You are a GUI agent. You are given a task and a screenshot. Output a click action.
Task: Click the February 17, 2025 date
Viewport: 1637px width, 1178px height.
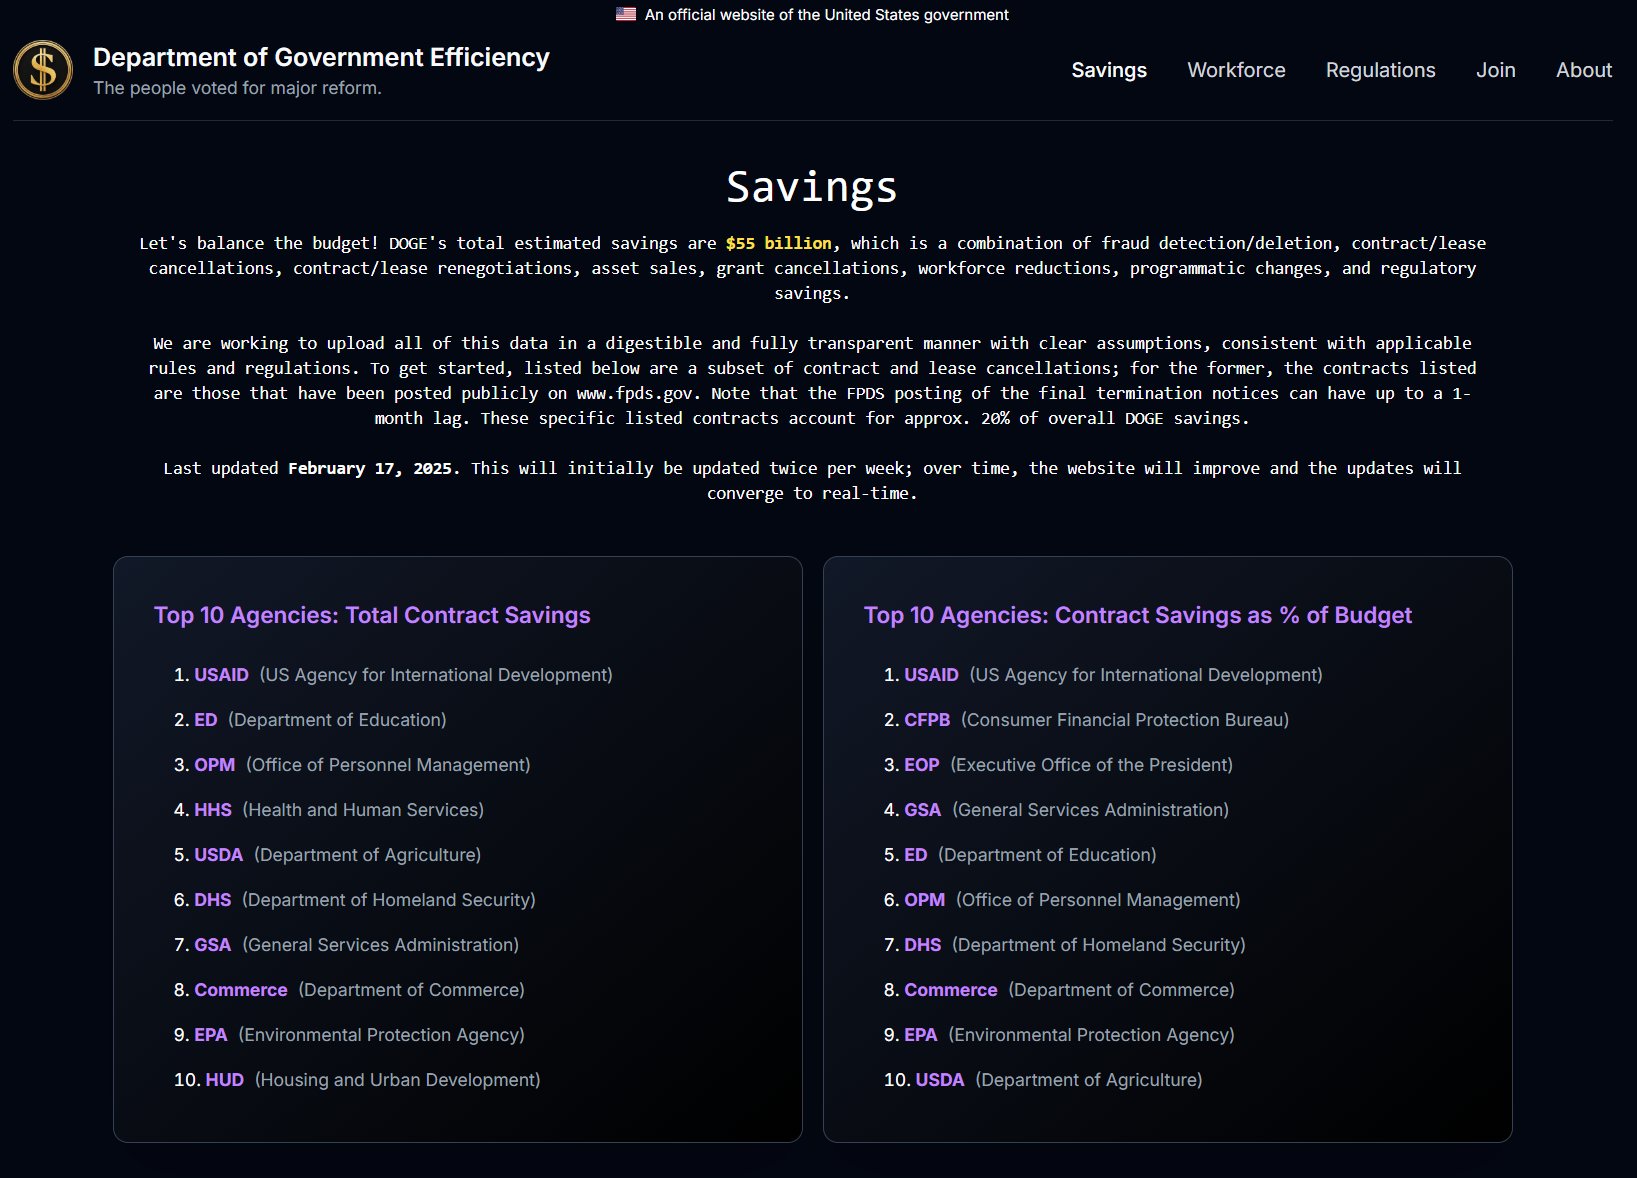tap(370, 468)
